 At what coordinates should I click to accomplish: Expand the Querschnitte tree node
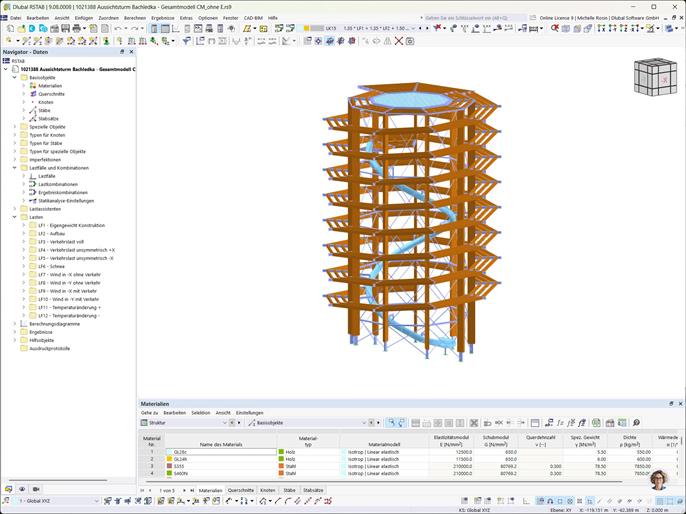coord(24,94)
